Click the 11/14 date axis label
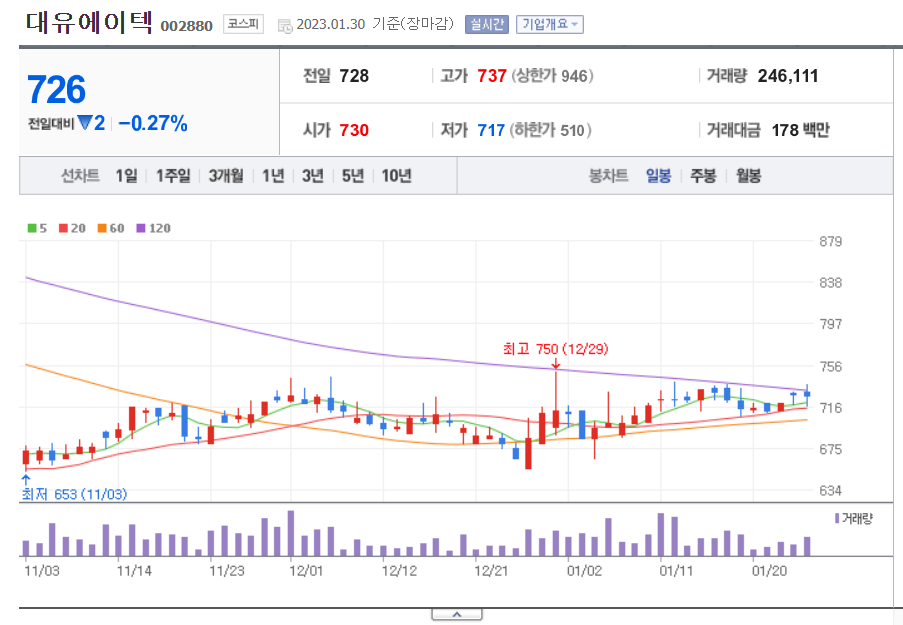The image size is (903, 625). tap(134, 571)
